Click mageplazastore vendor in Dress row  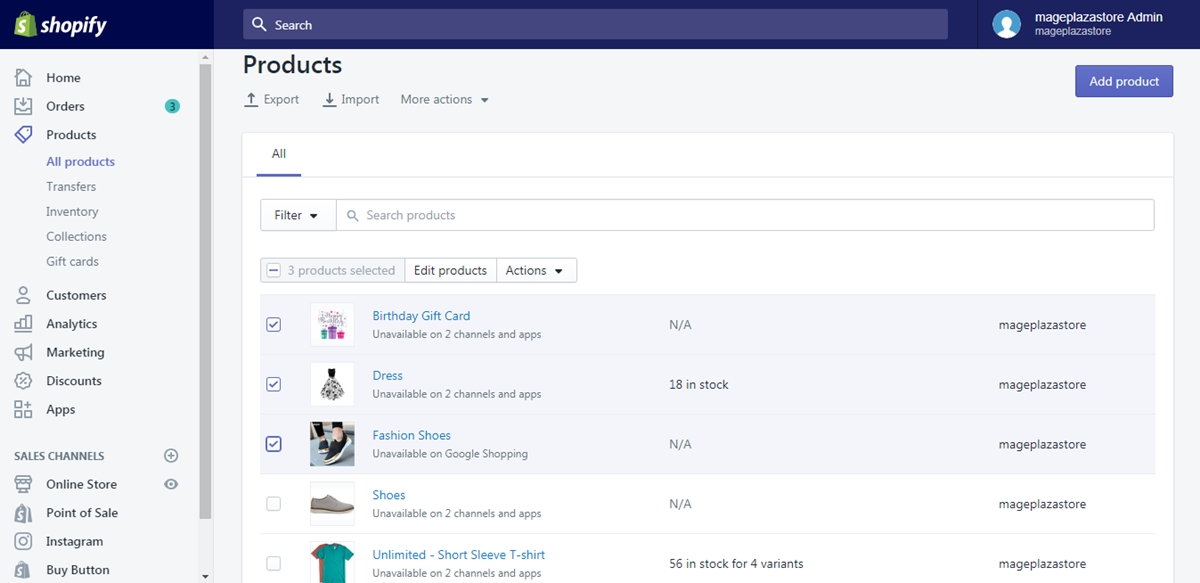tap(1042, 385)
